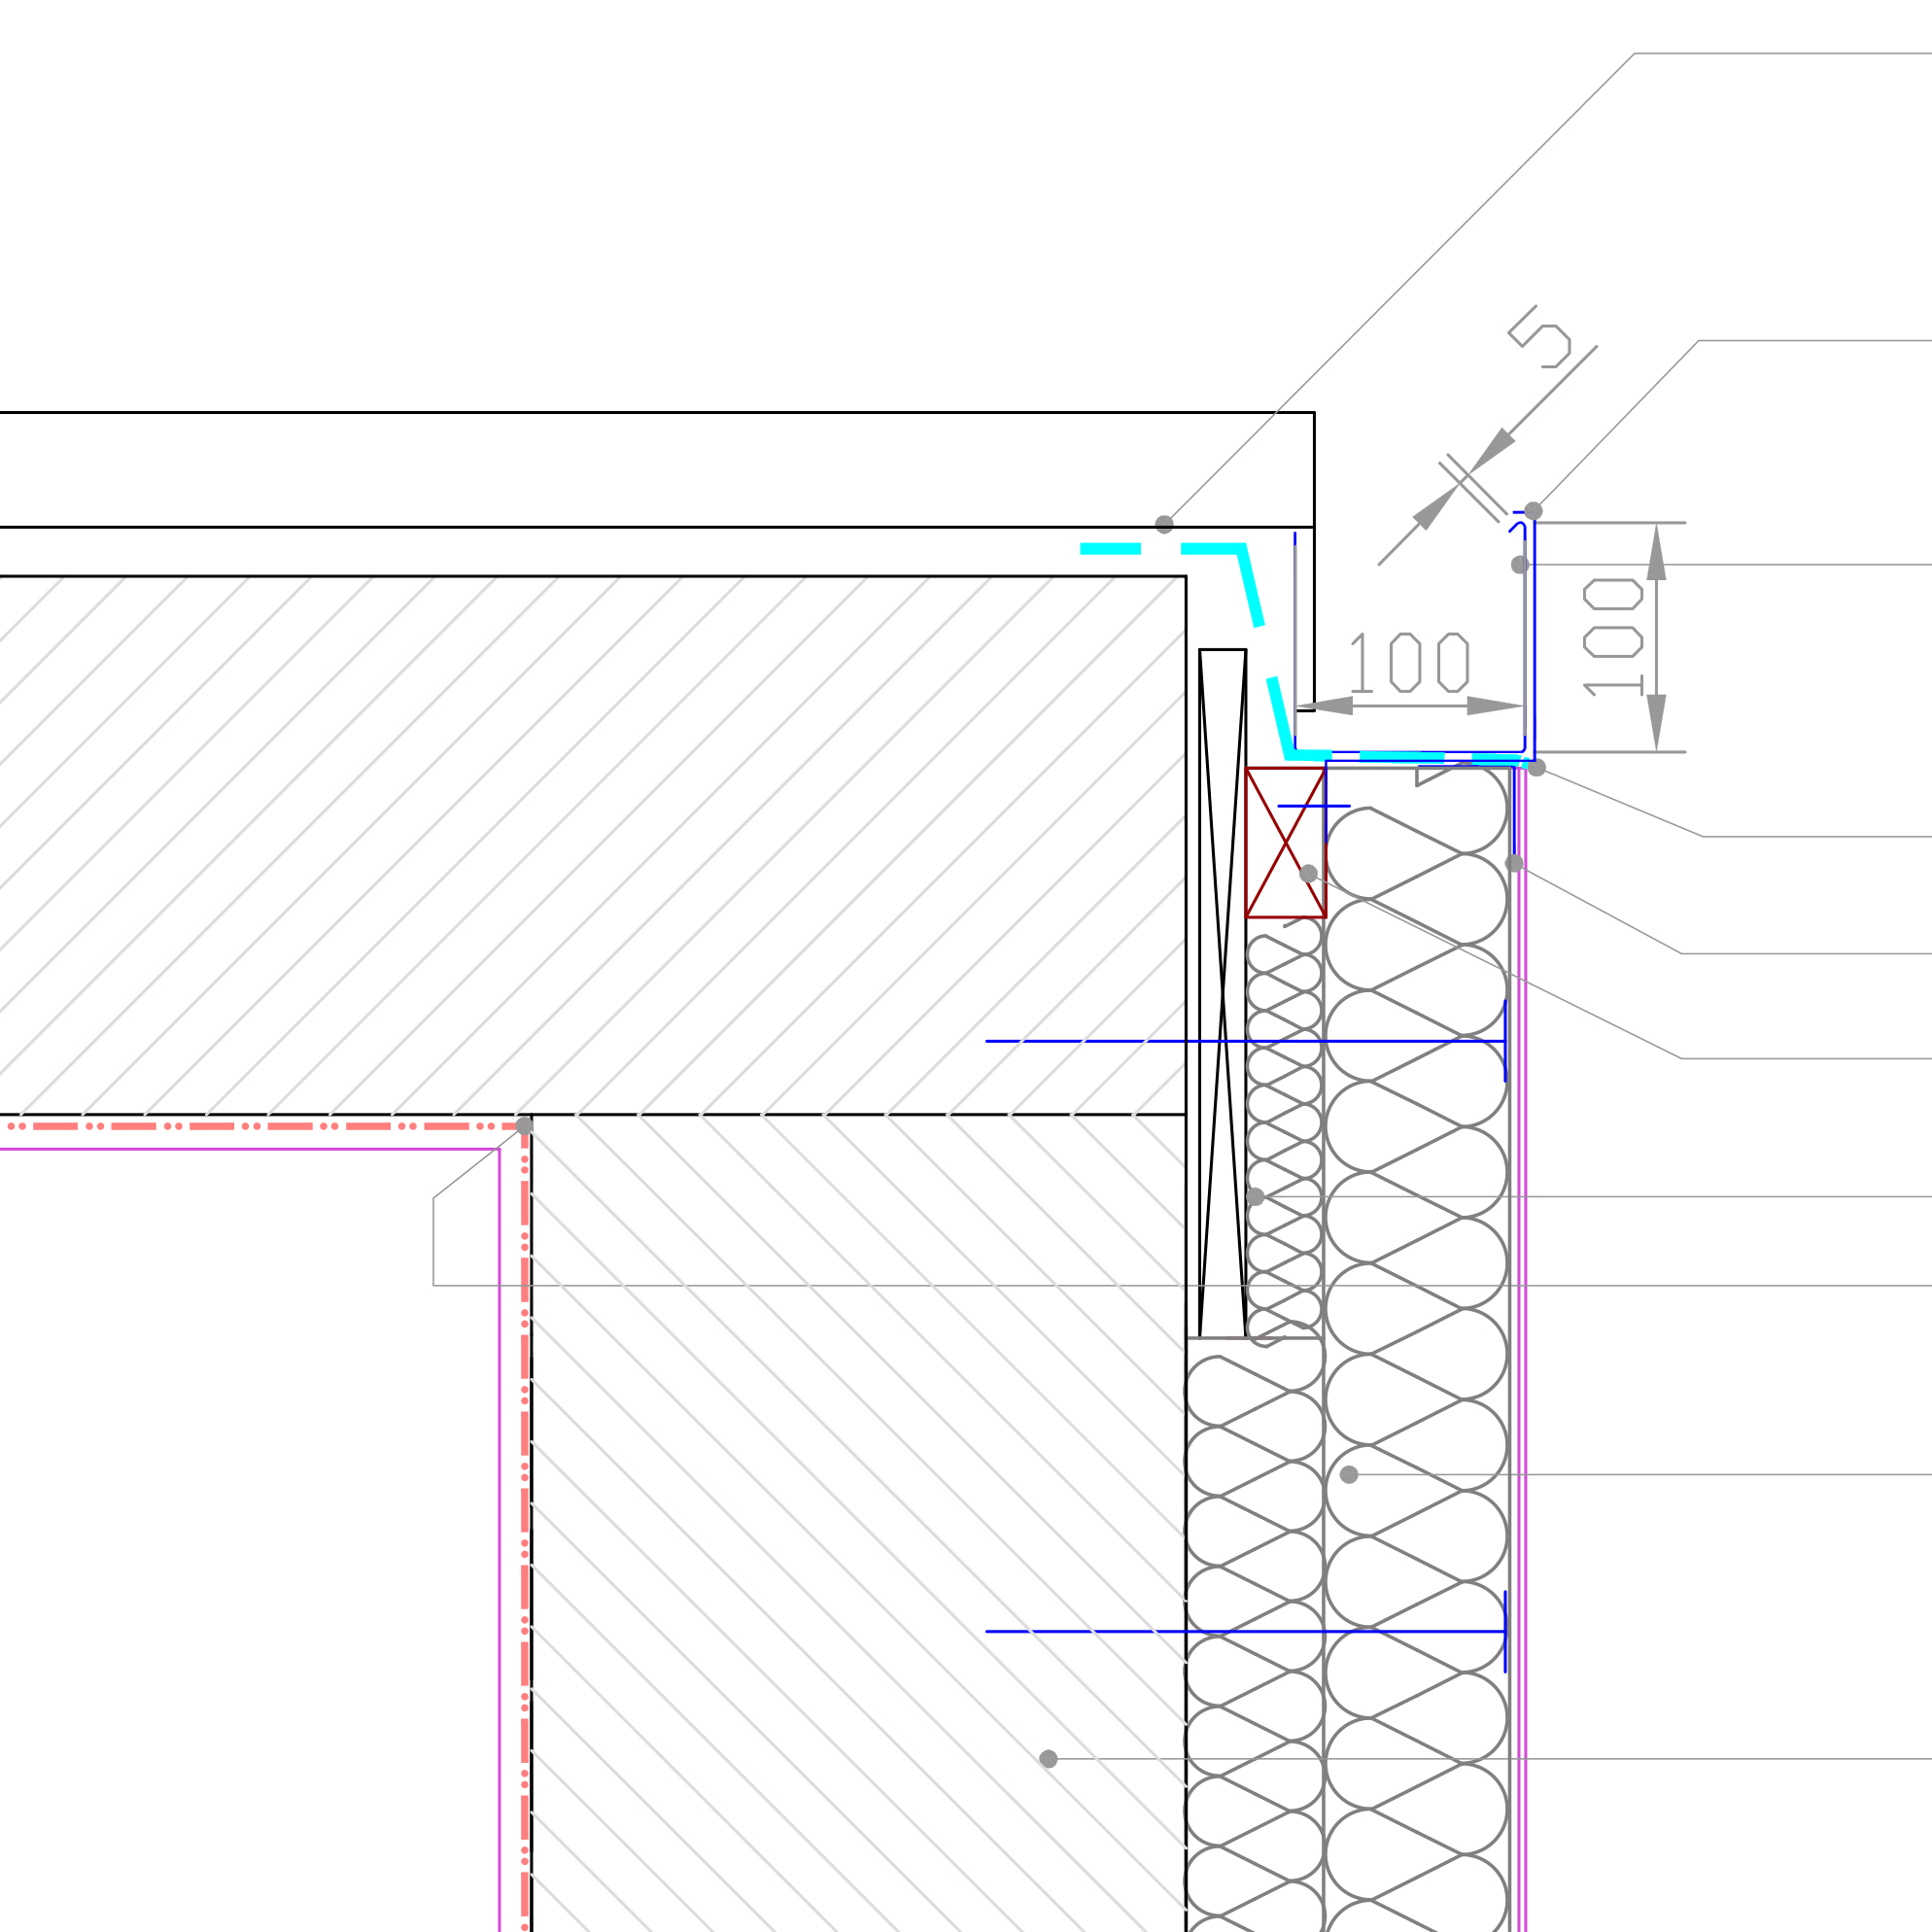Click the leader dot in the lower diagonal hatch

click(1048, 1759)
